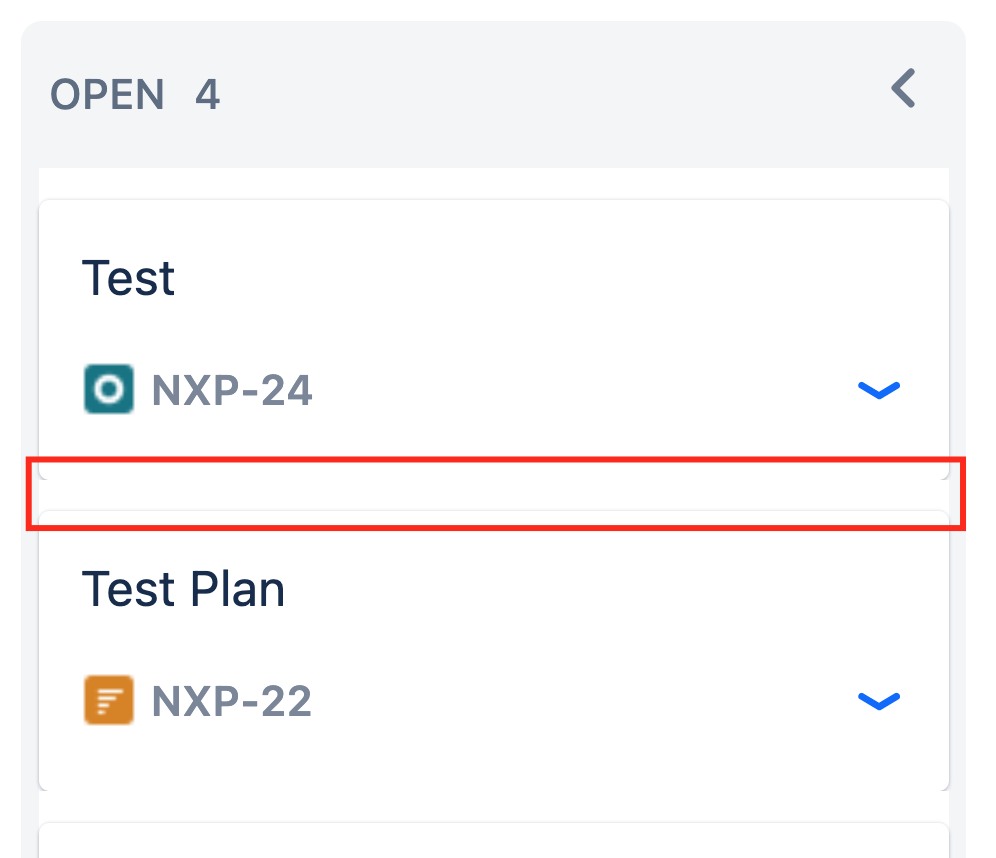The width and height of the screenshot is (996, 858).
Task: Click the left-facing chevron next to OPEN header
Action: pos(903,88)
